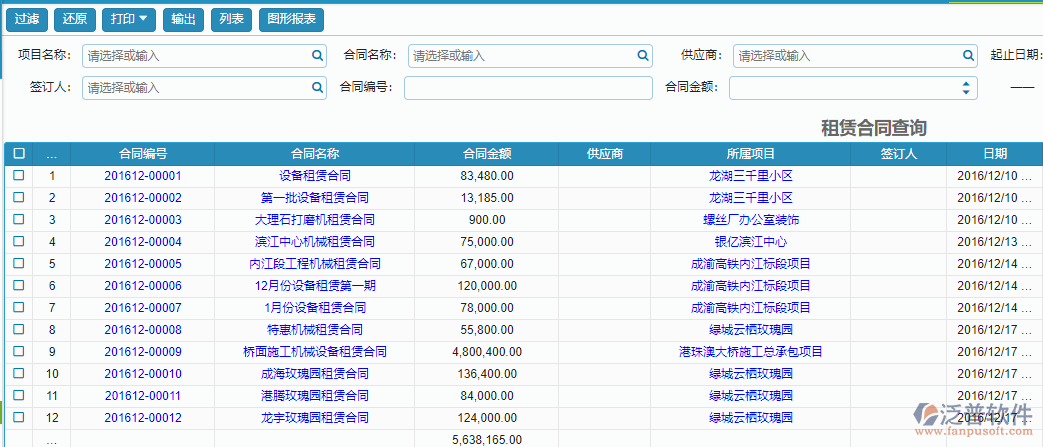The width and height of the screenshot is (1043, 447).
Task: Check the checkbox for row 2
Action: [x=19, y=198]
